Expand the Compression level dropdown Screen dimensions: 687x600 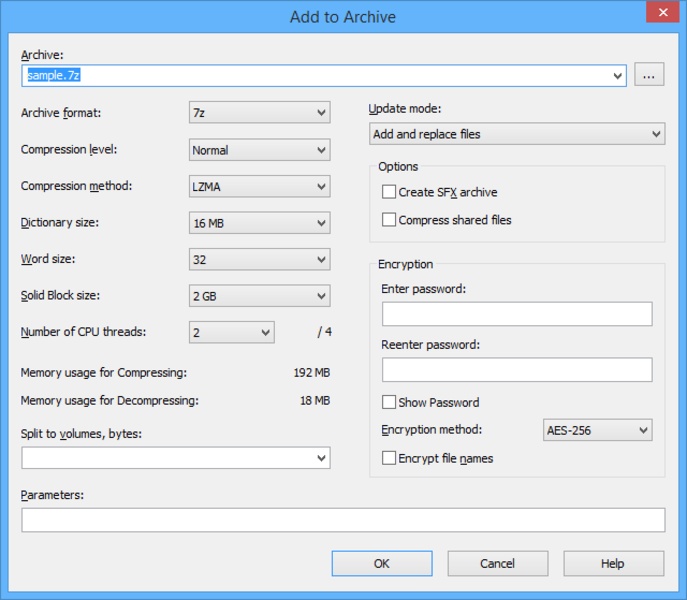[x=259, y=150]
